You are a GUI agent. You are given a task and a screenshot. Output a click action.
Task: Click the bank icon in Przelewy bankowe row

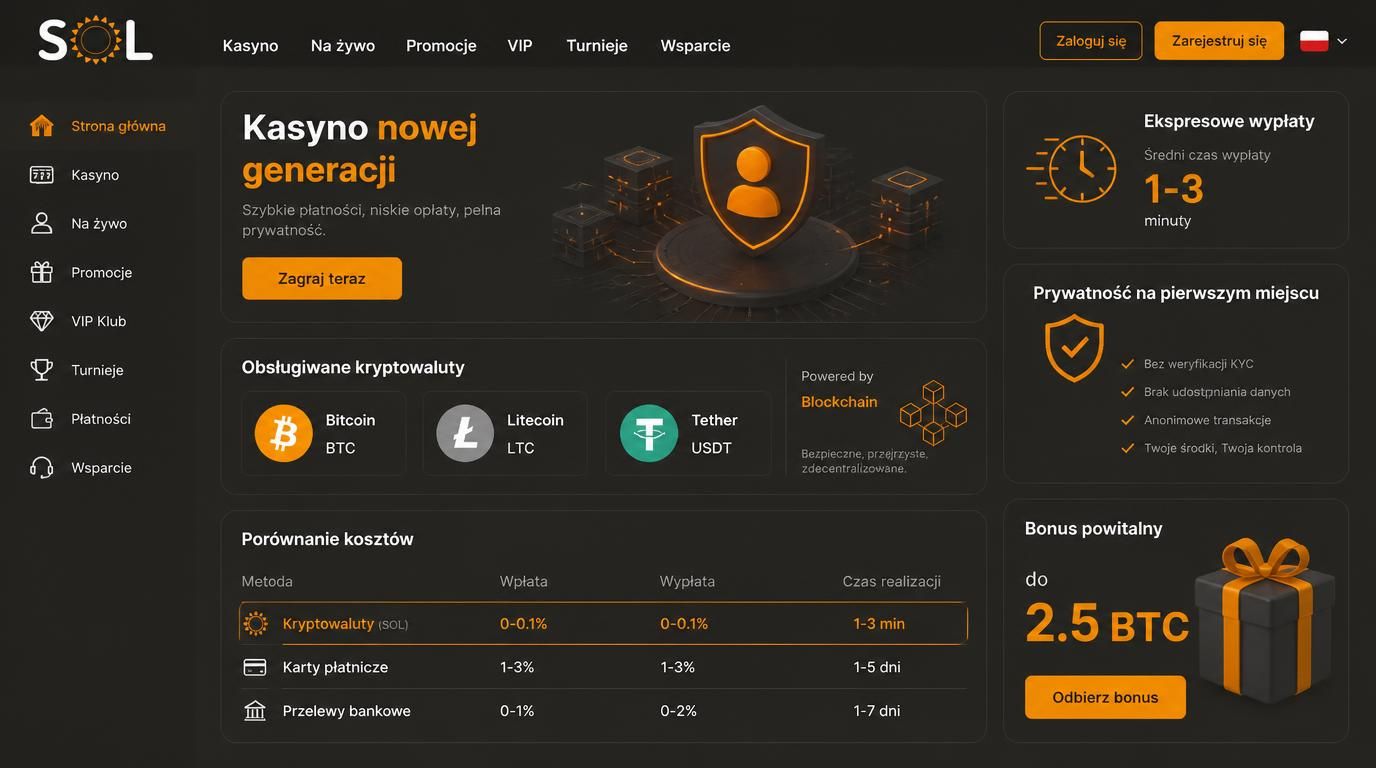pos(255,711)
